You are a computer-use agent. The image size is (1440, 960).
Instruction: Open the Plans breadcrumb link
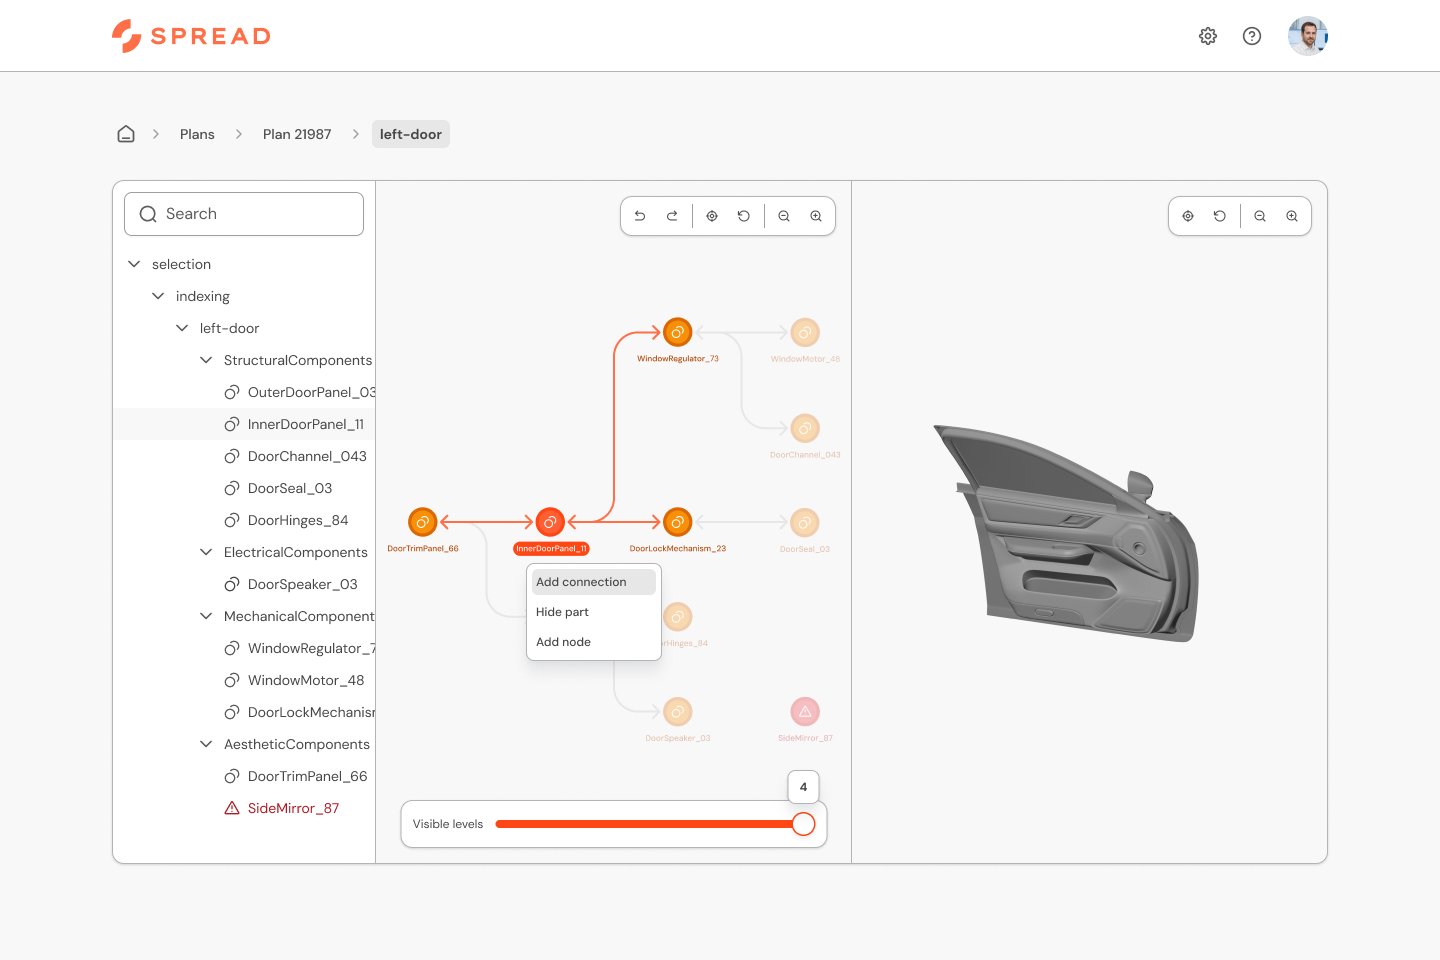pyautogui.click(x=197, y=134)
